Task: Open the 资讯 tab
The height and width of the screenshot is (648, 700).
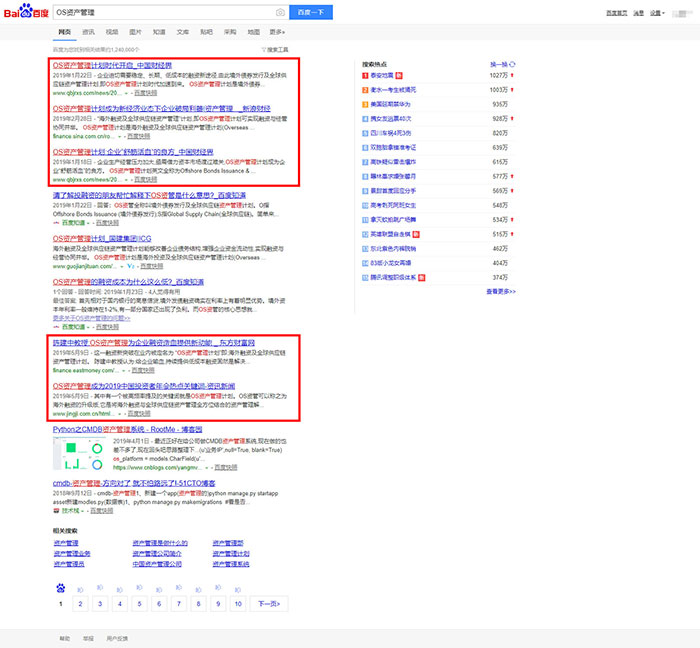Action: 88,32
